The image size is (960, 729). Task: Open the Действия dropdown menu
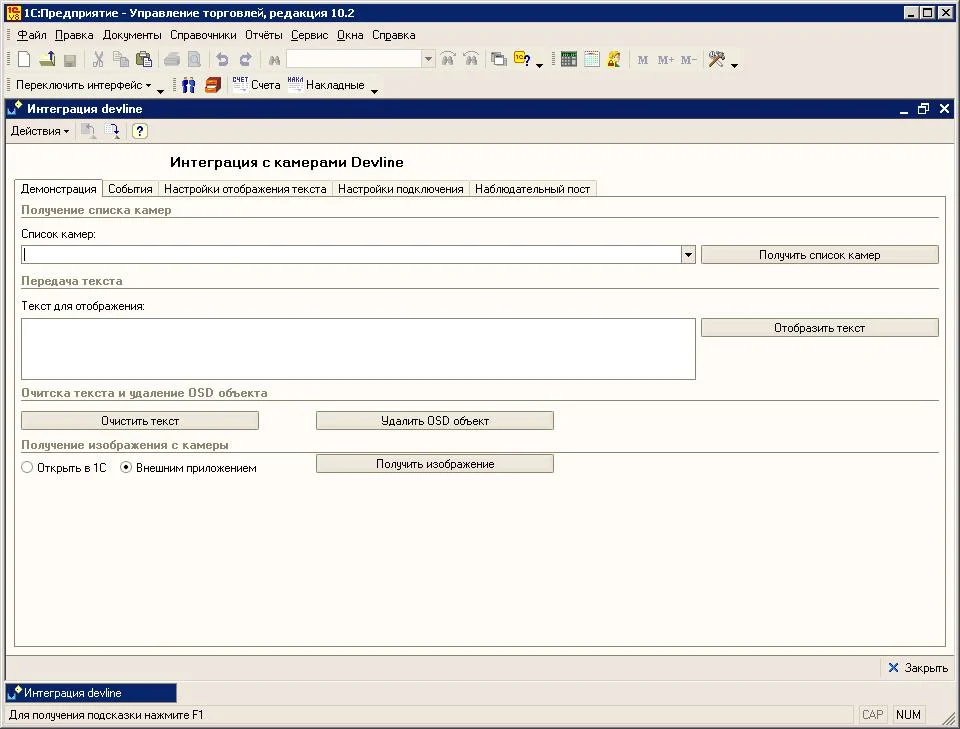click(x=40, y=131)
